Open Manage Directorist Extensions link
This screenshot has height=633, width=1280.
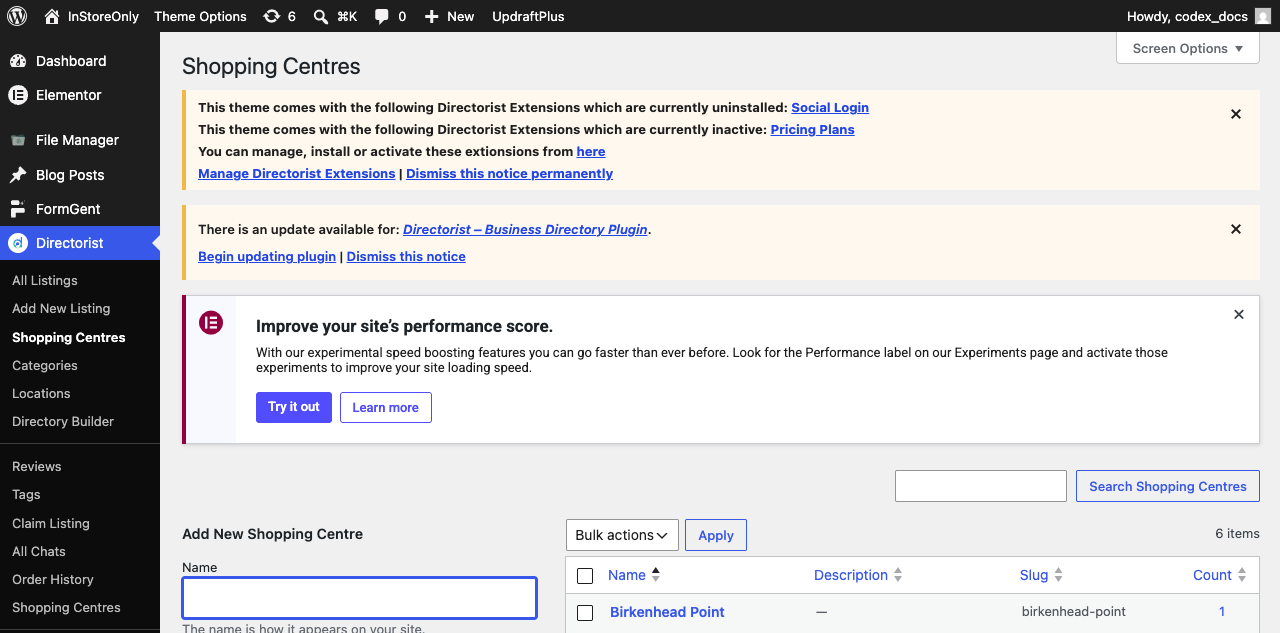point(297,174)
